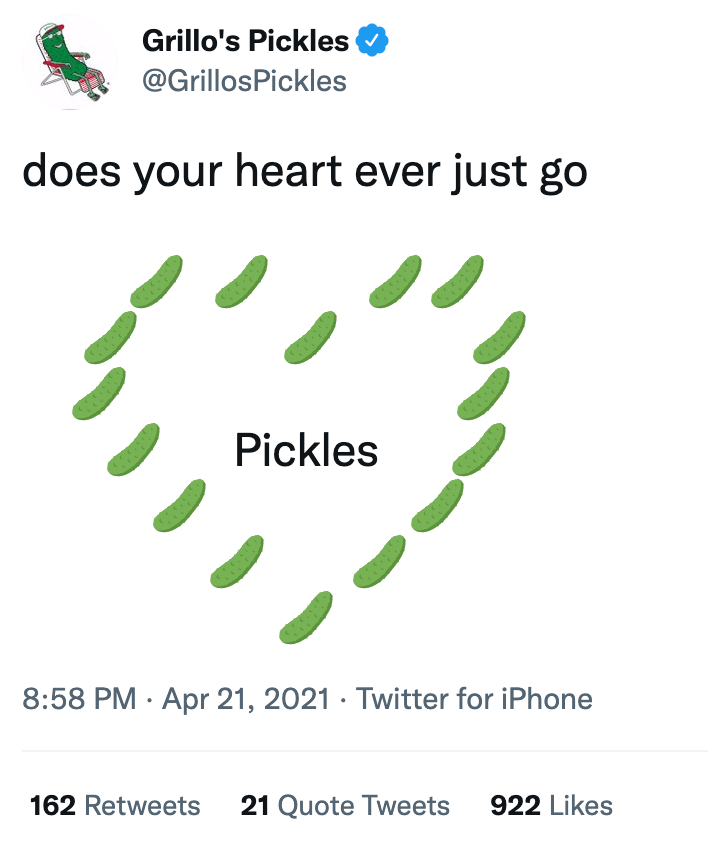
Task: Click the rightmost pickle emoji of the heart
Action: tap(499, 337)
